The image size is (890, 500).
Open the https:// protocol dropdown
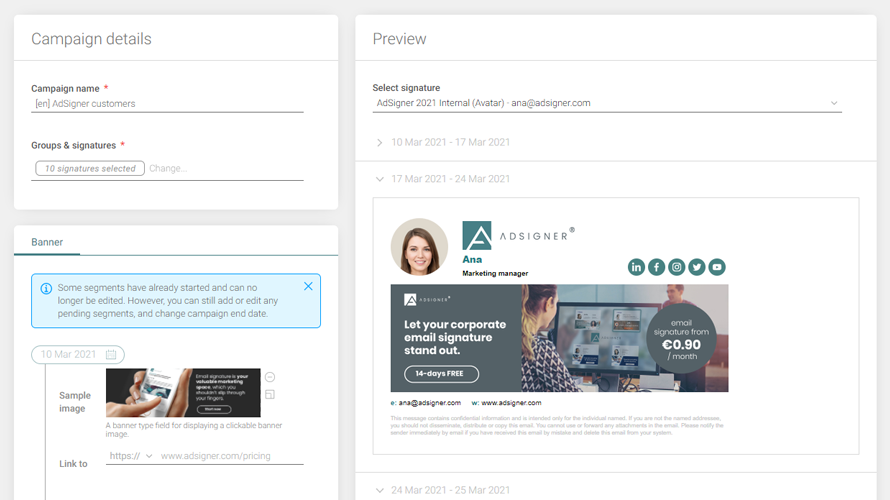pyautogui.click(x=131, y=456)
